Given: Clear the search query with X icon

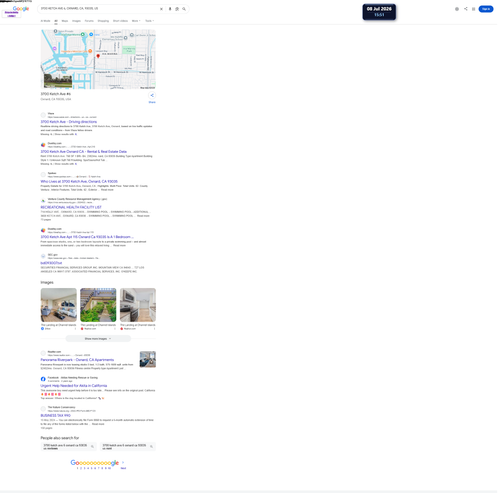Looking at the screenshot, I should coord(161,9).
